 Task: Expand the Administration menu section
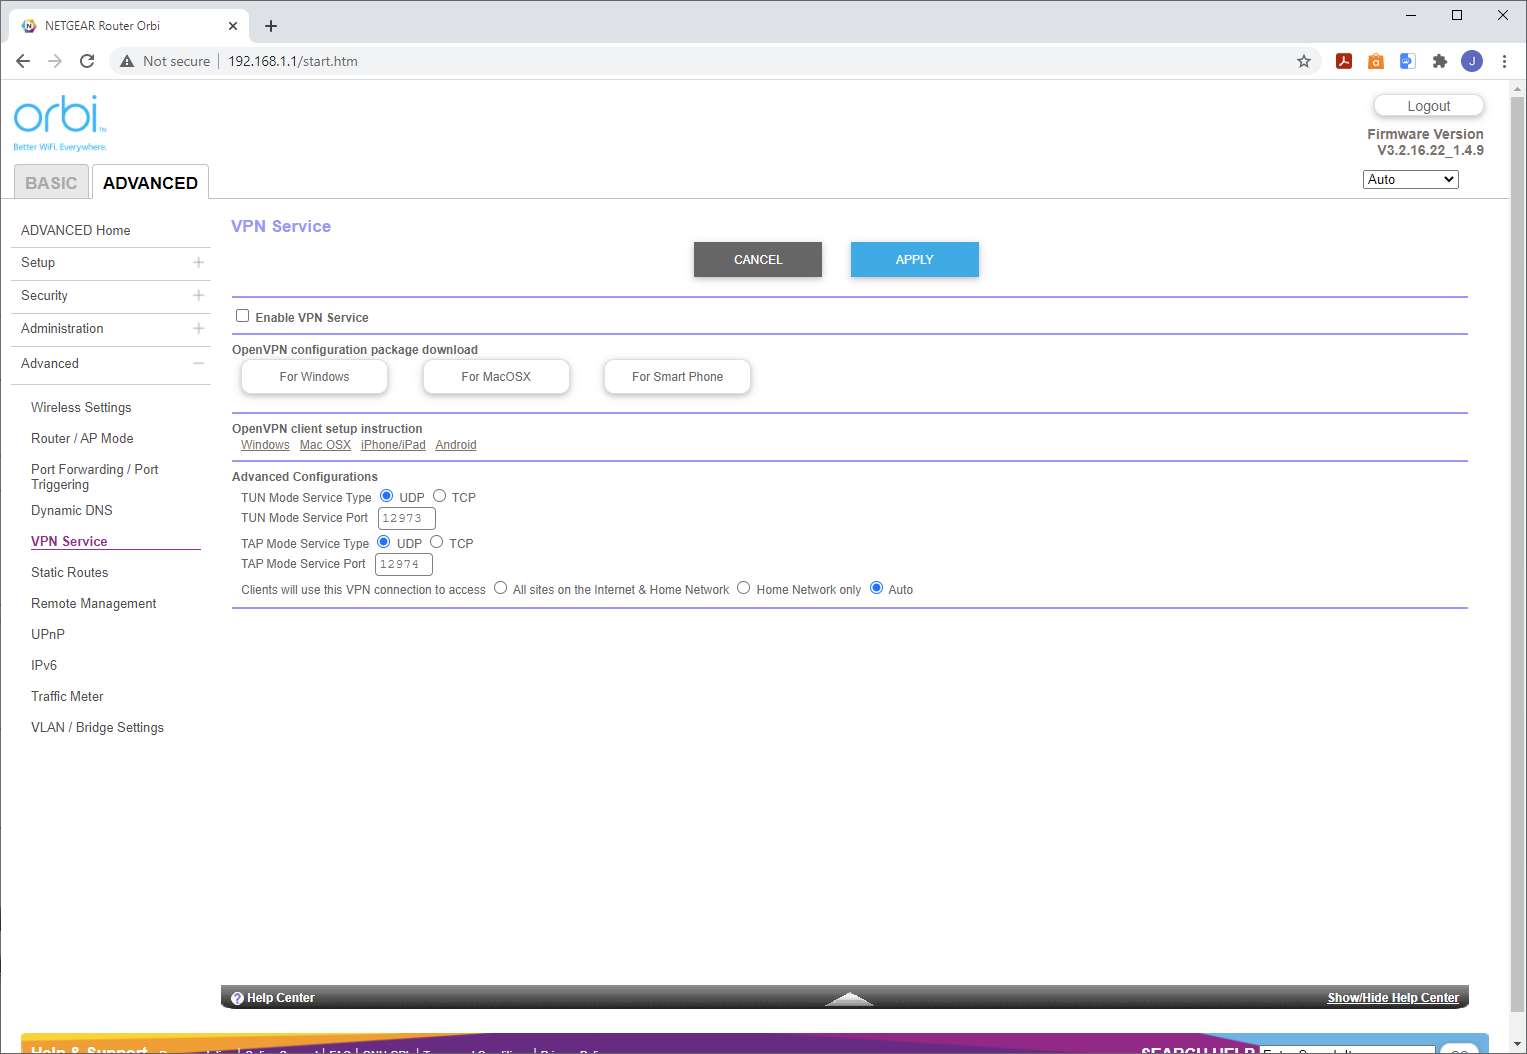pyautogui.click(x=199, y=328)
